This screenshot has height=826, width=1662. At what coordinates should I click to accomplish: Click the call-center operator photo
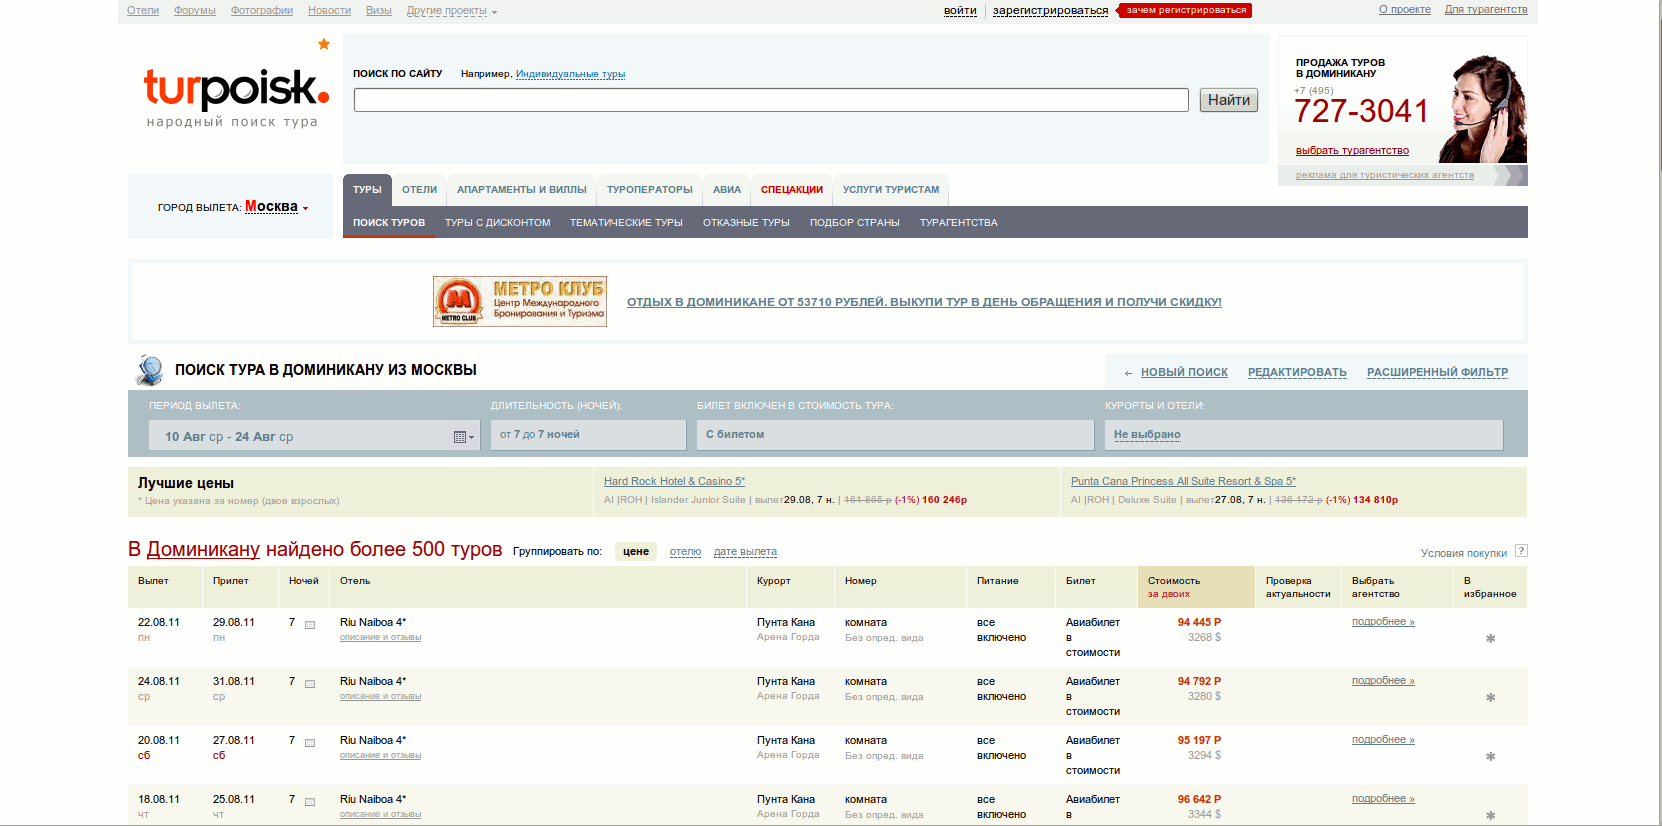click(x=1483, y=109)
